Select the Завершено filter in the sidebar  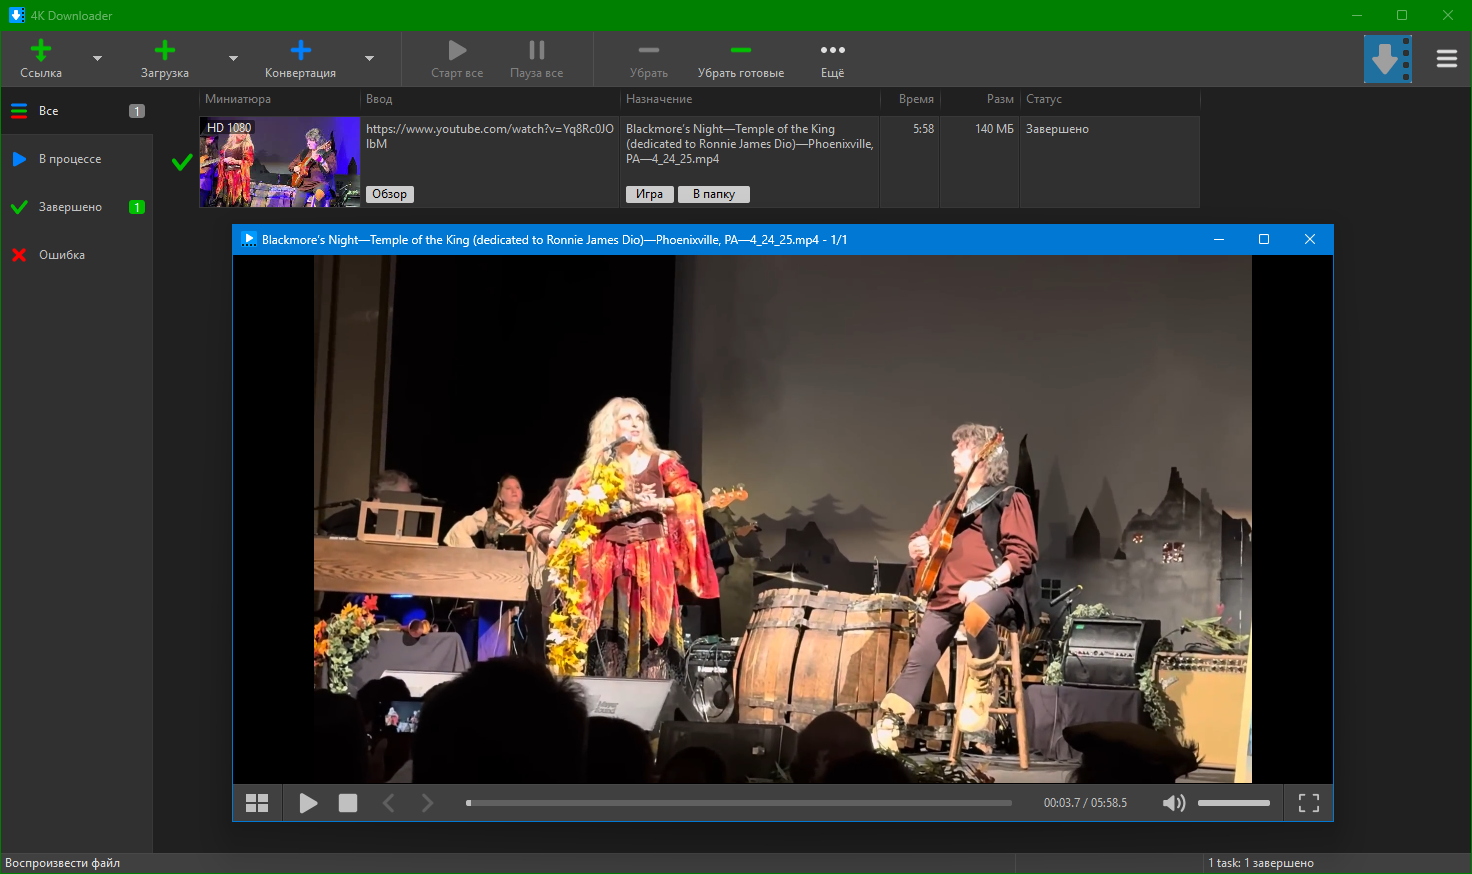[x=70, y=207]
